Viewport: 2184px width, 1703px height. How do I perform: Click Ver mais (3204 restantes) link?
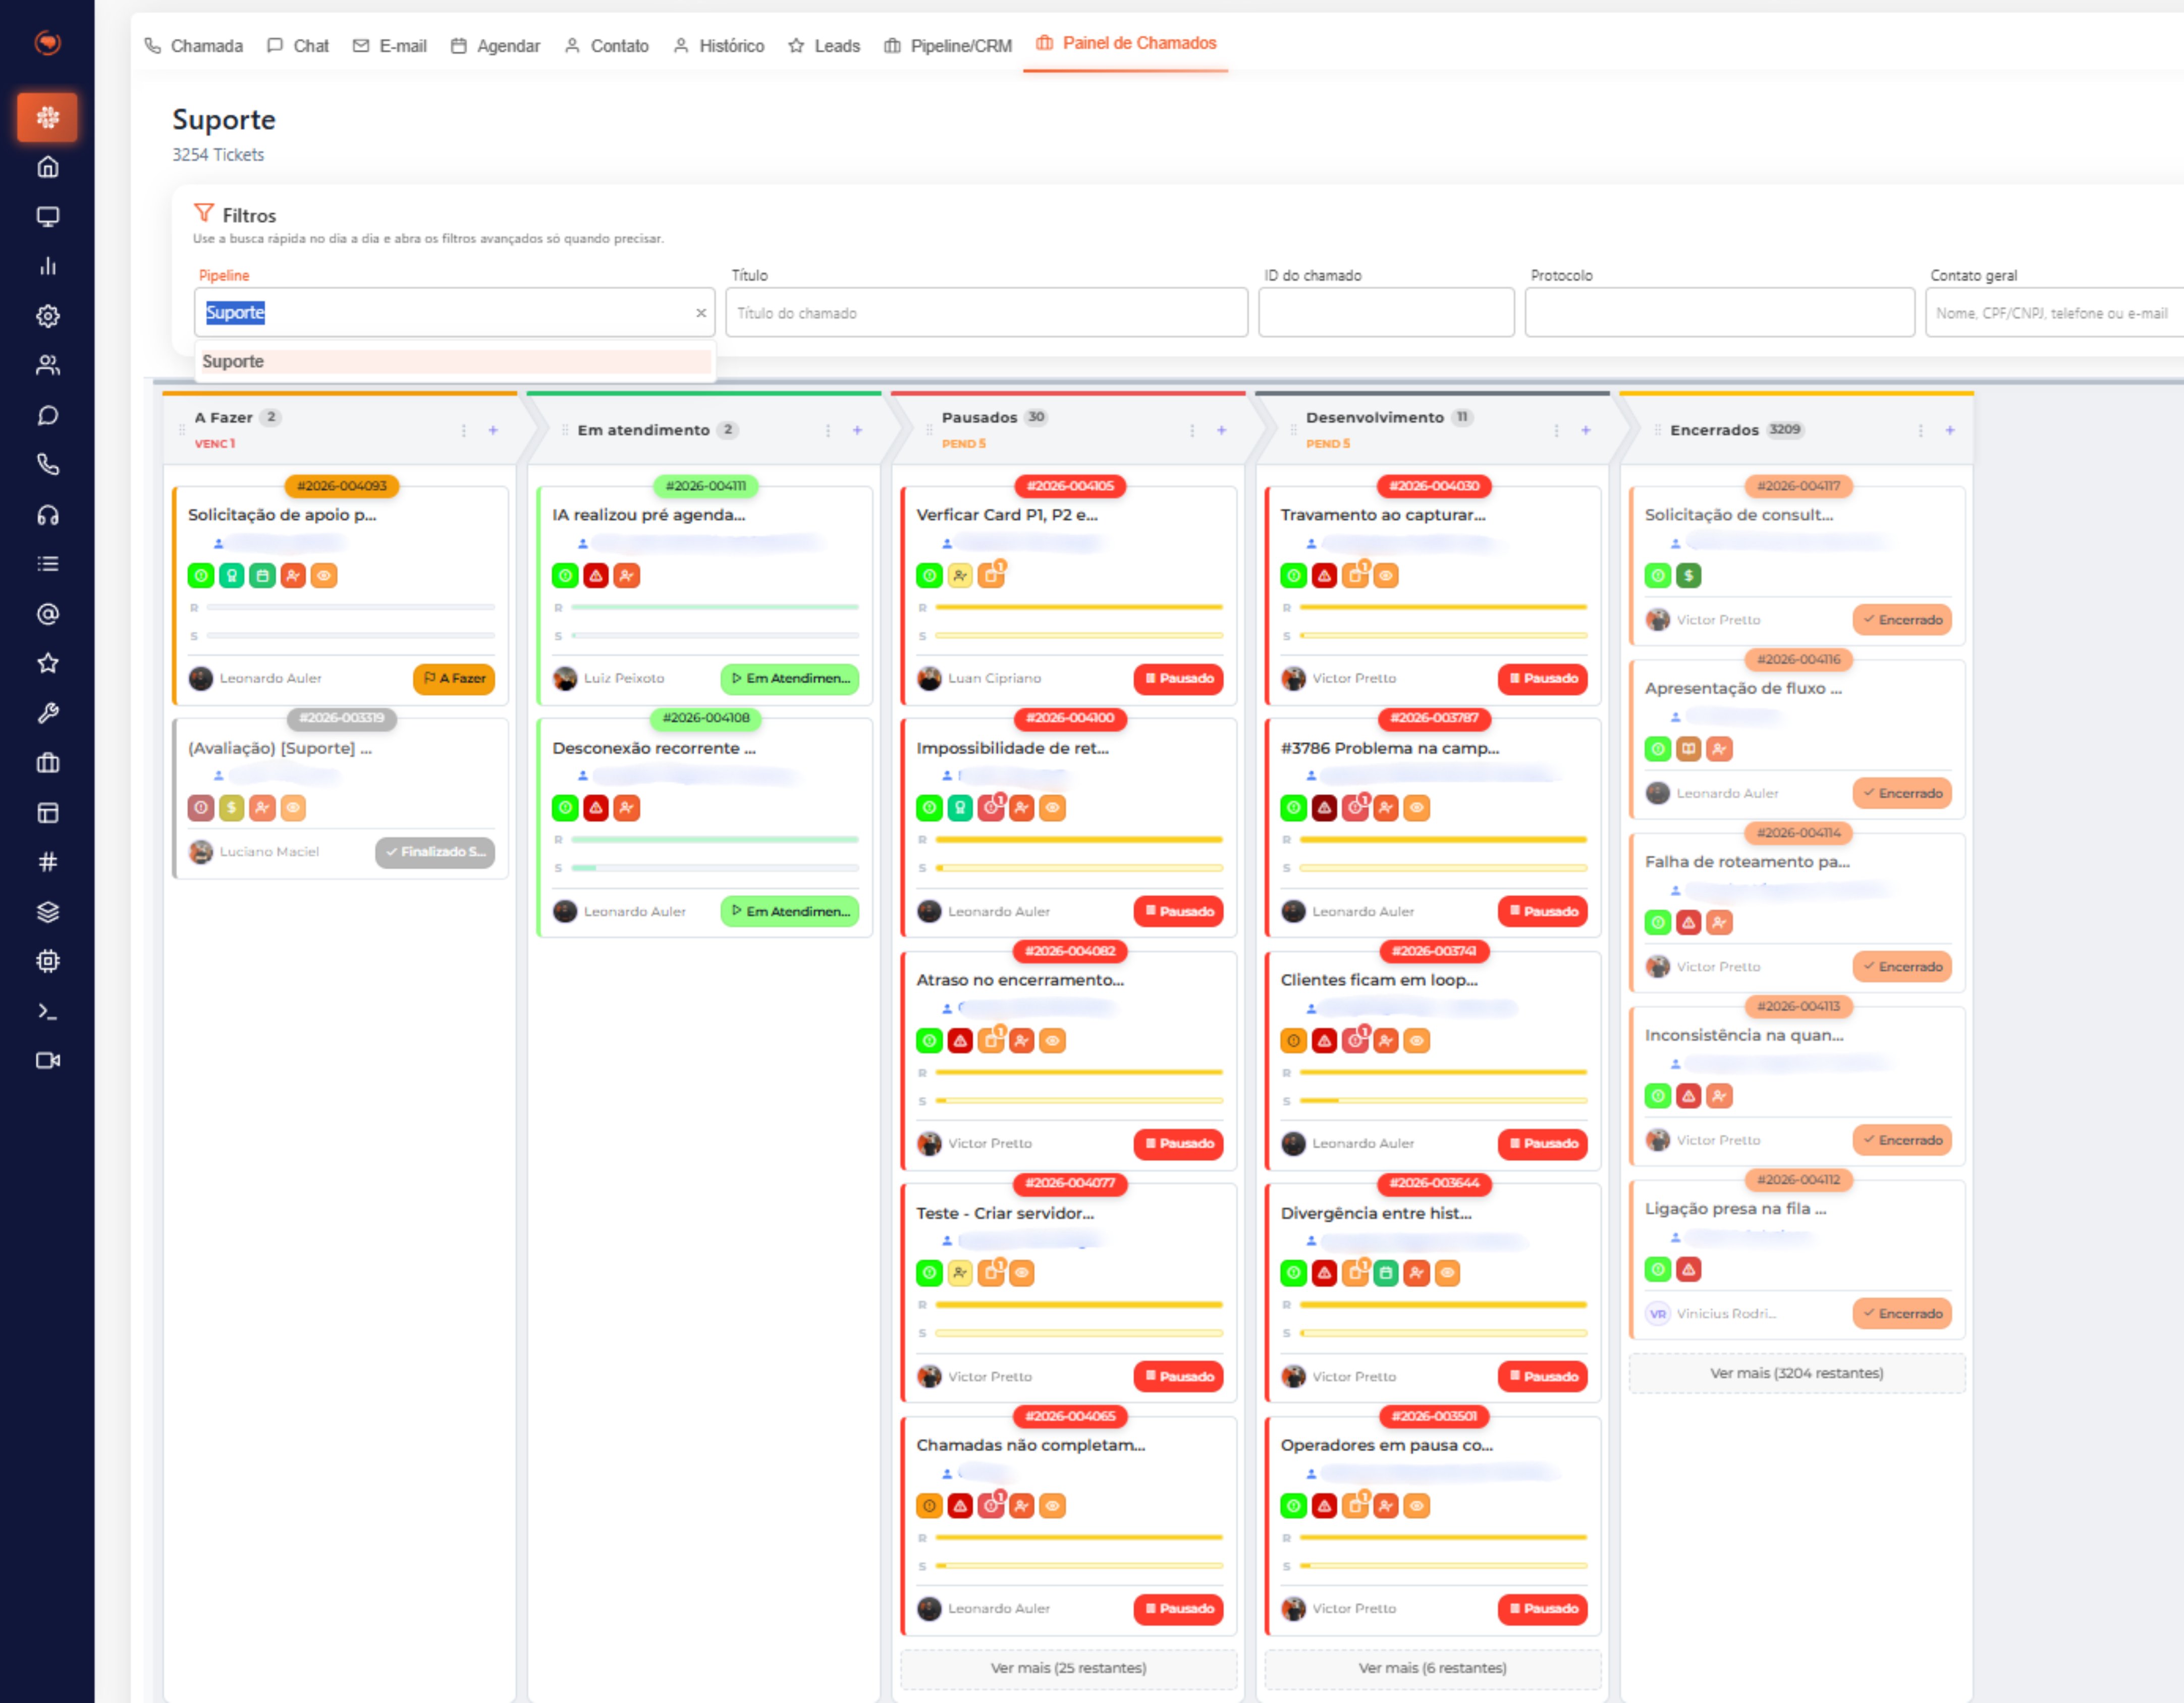coord(1796,1373)
